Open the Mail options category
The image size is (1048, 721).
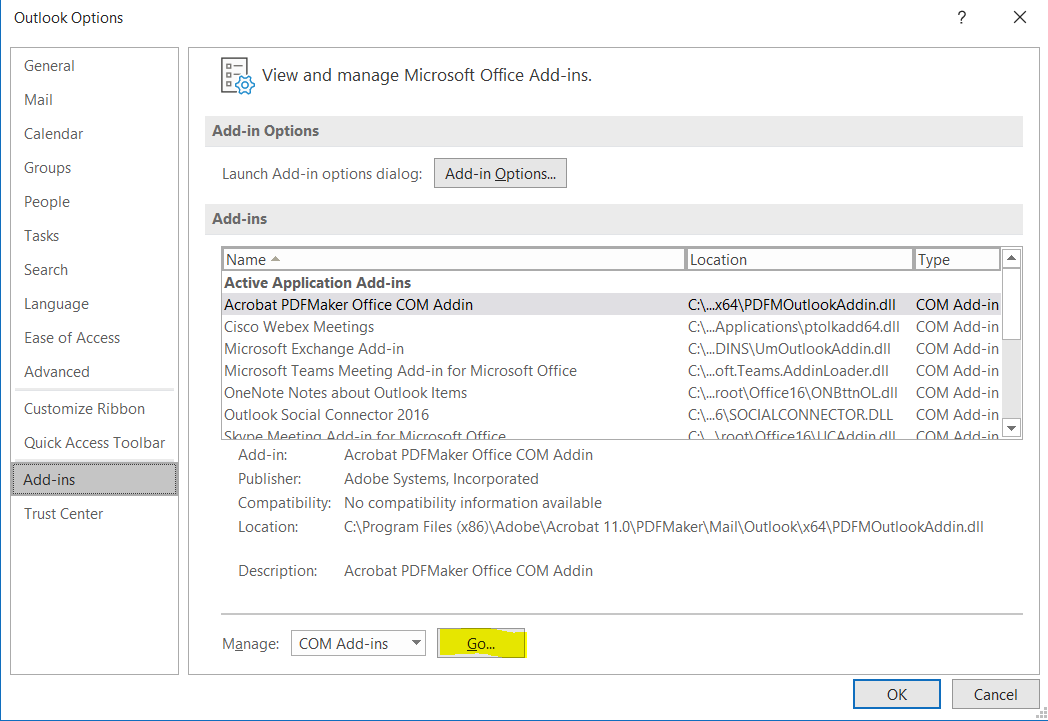click(x=39, y=100)
